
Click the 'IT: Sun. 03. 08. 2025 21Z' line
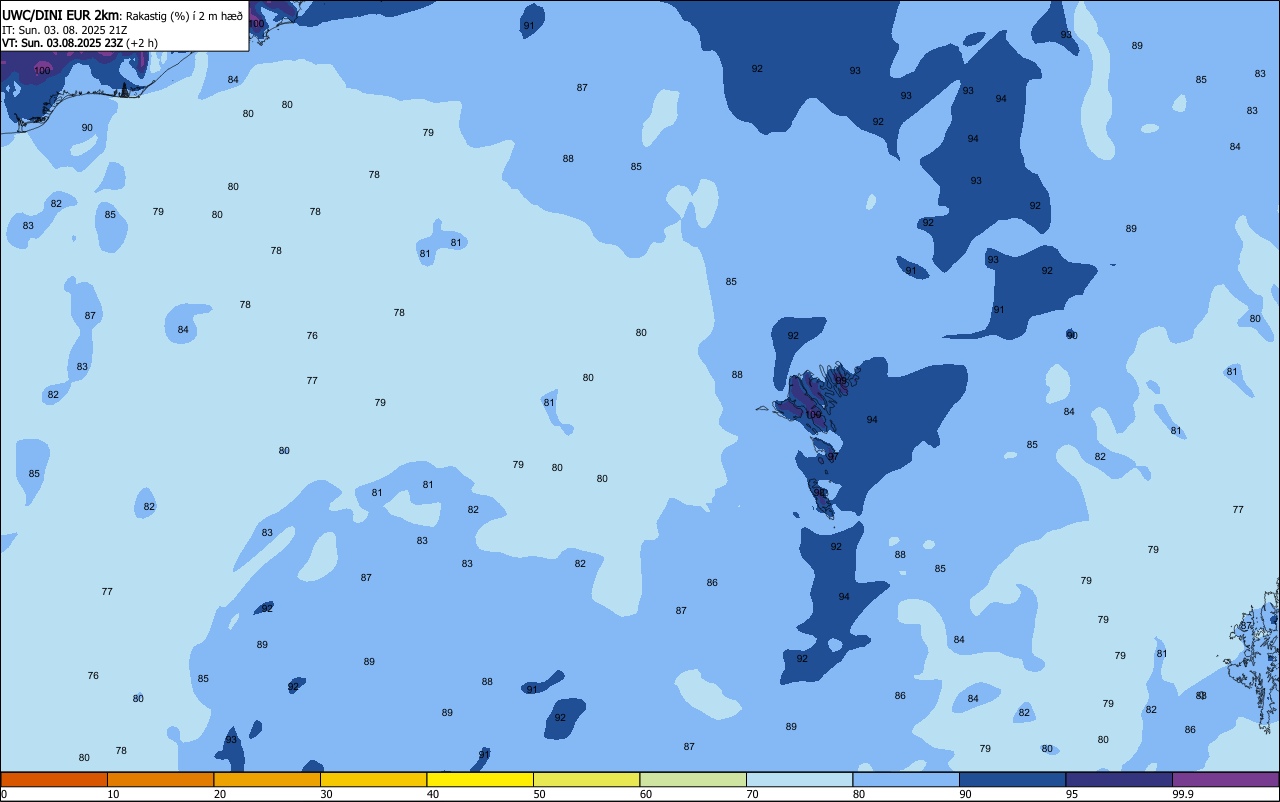[64, 29]
